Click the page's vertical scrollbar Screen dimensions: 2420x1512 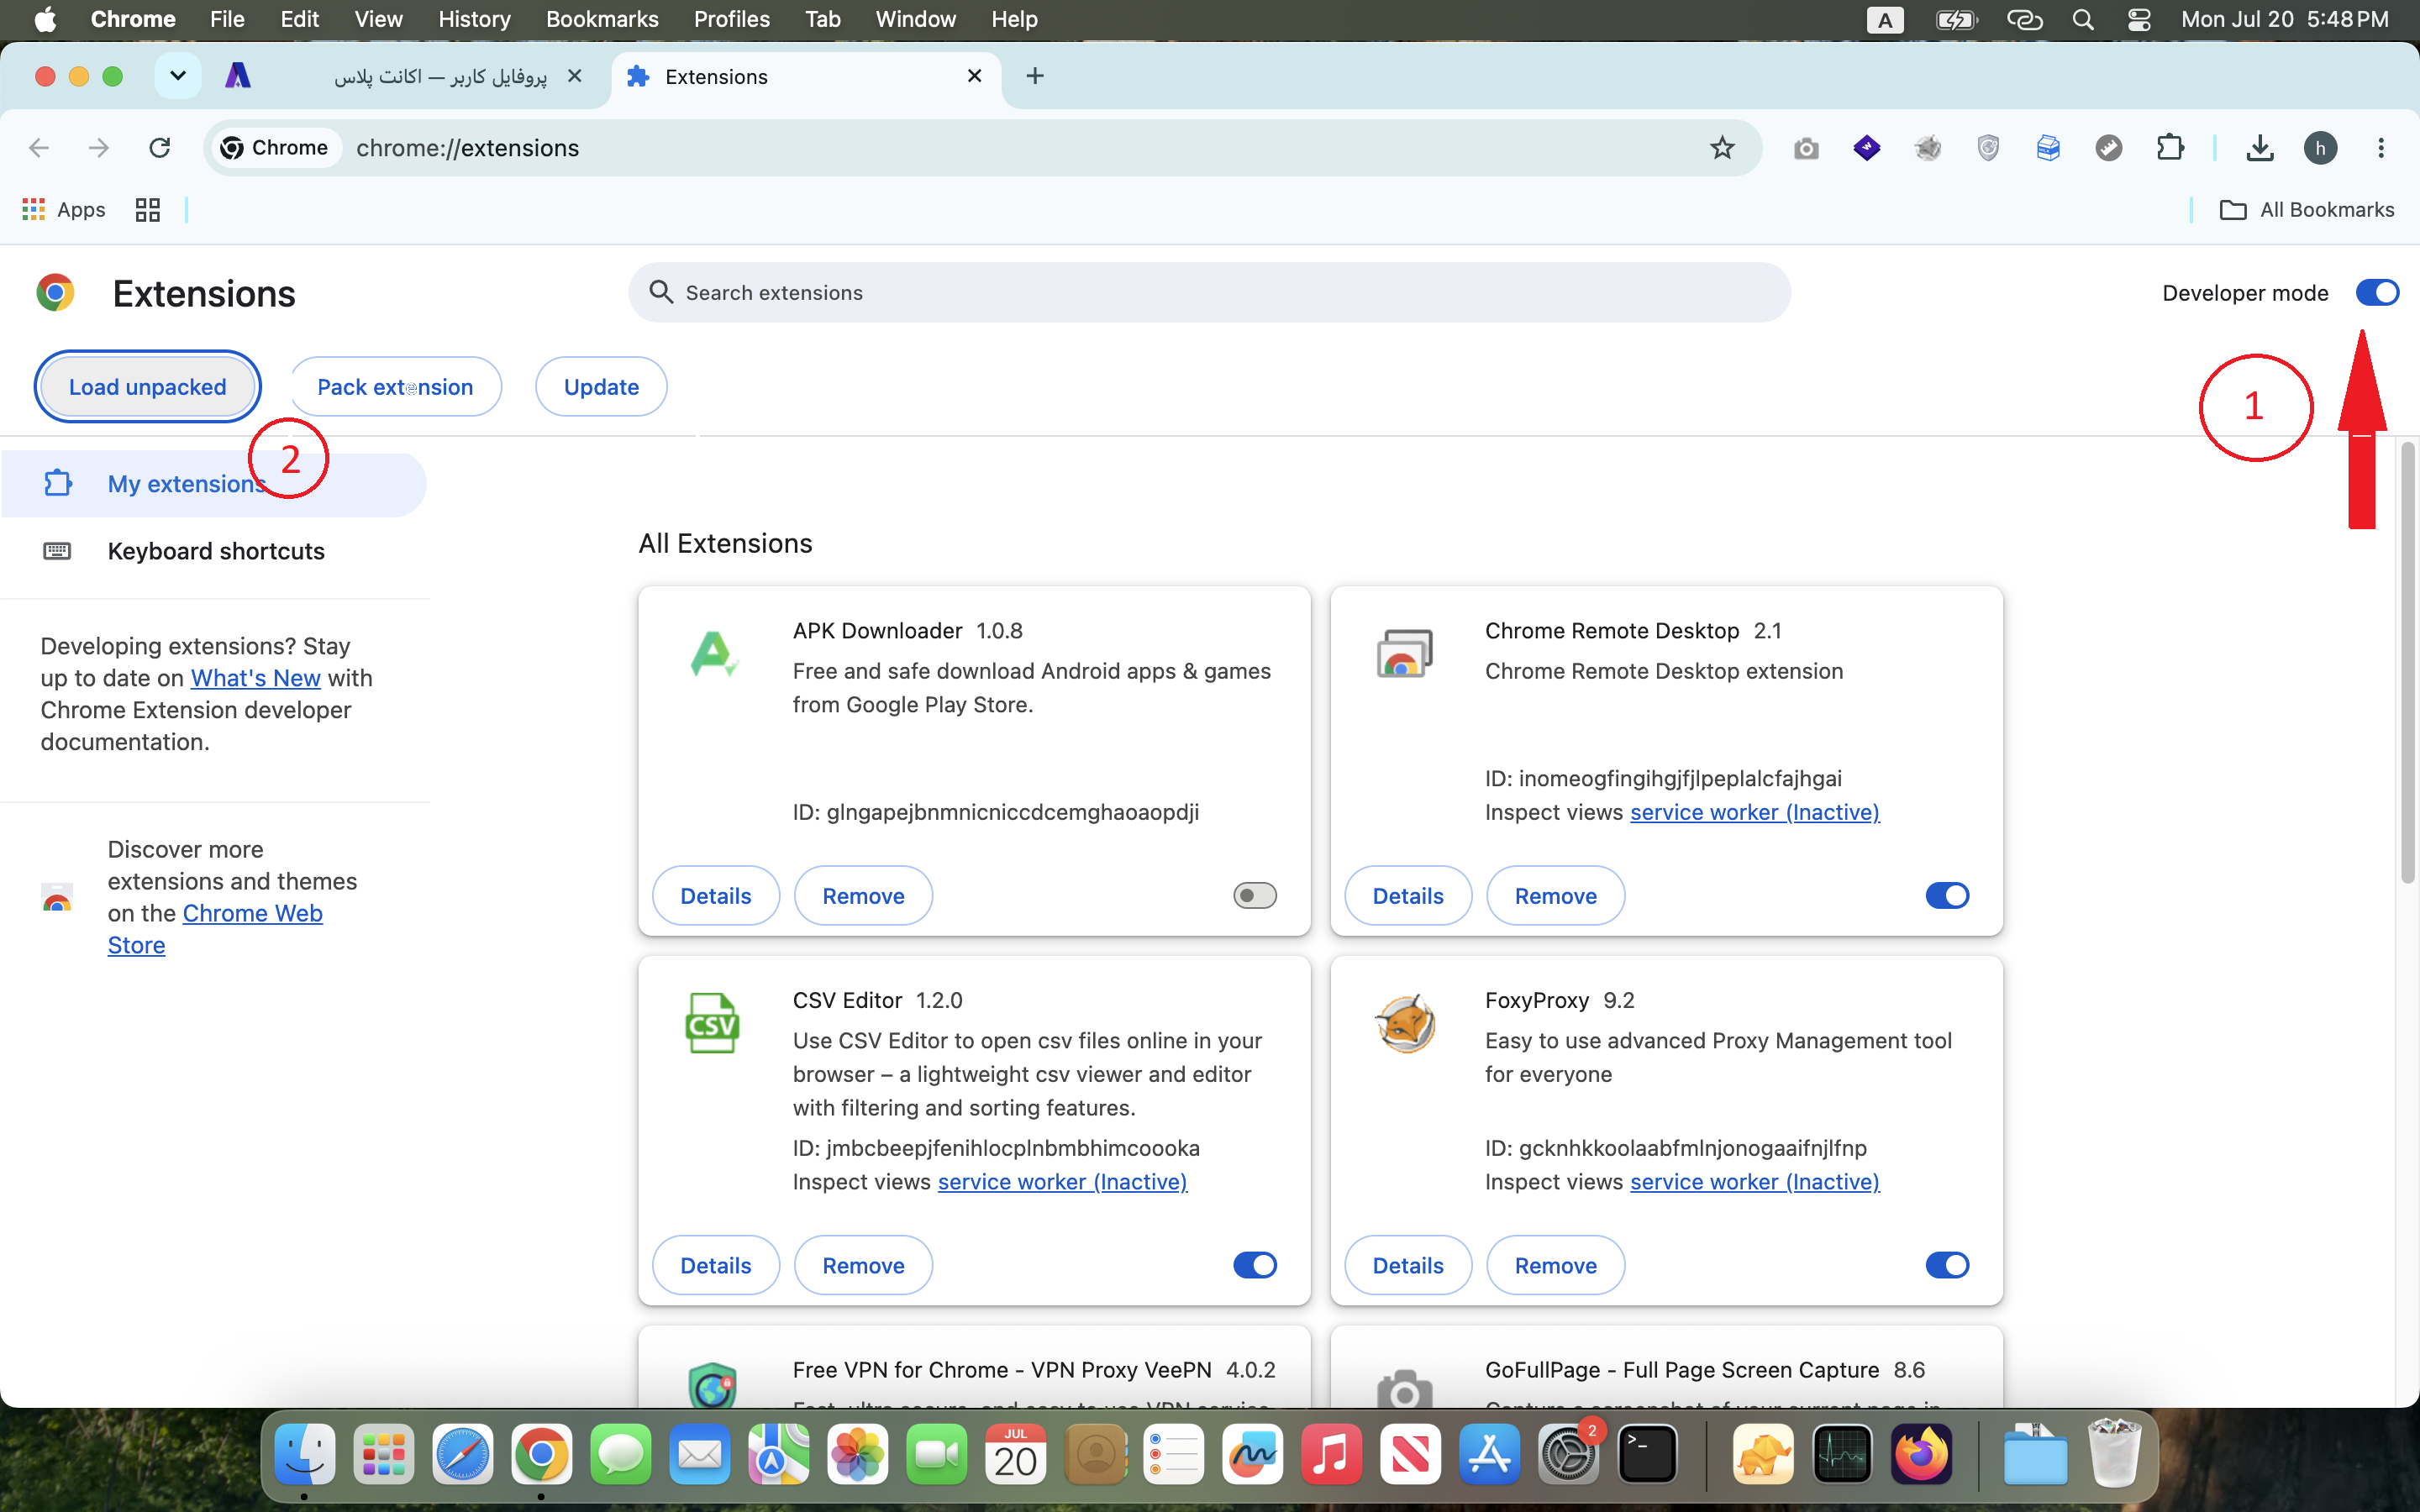pos(2407,662)
